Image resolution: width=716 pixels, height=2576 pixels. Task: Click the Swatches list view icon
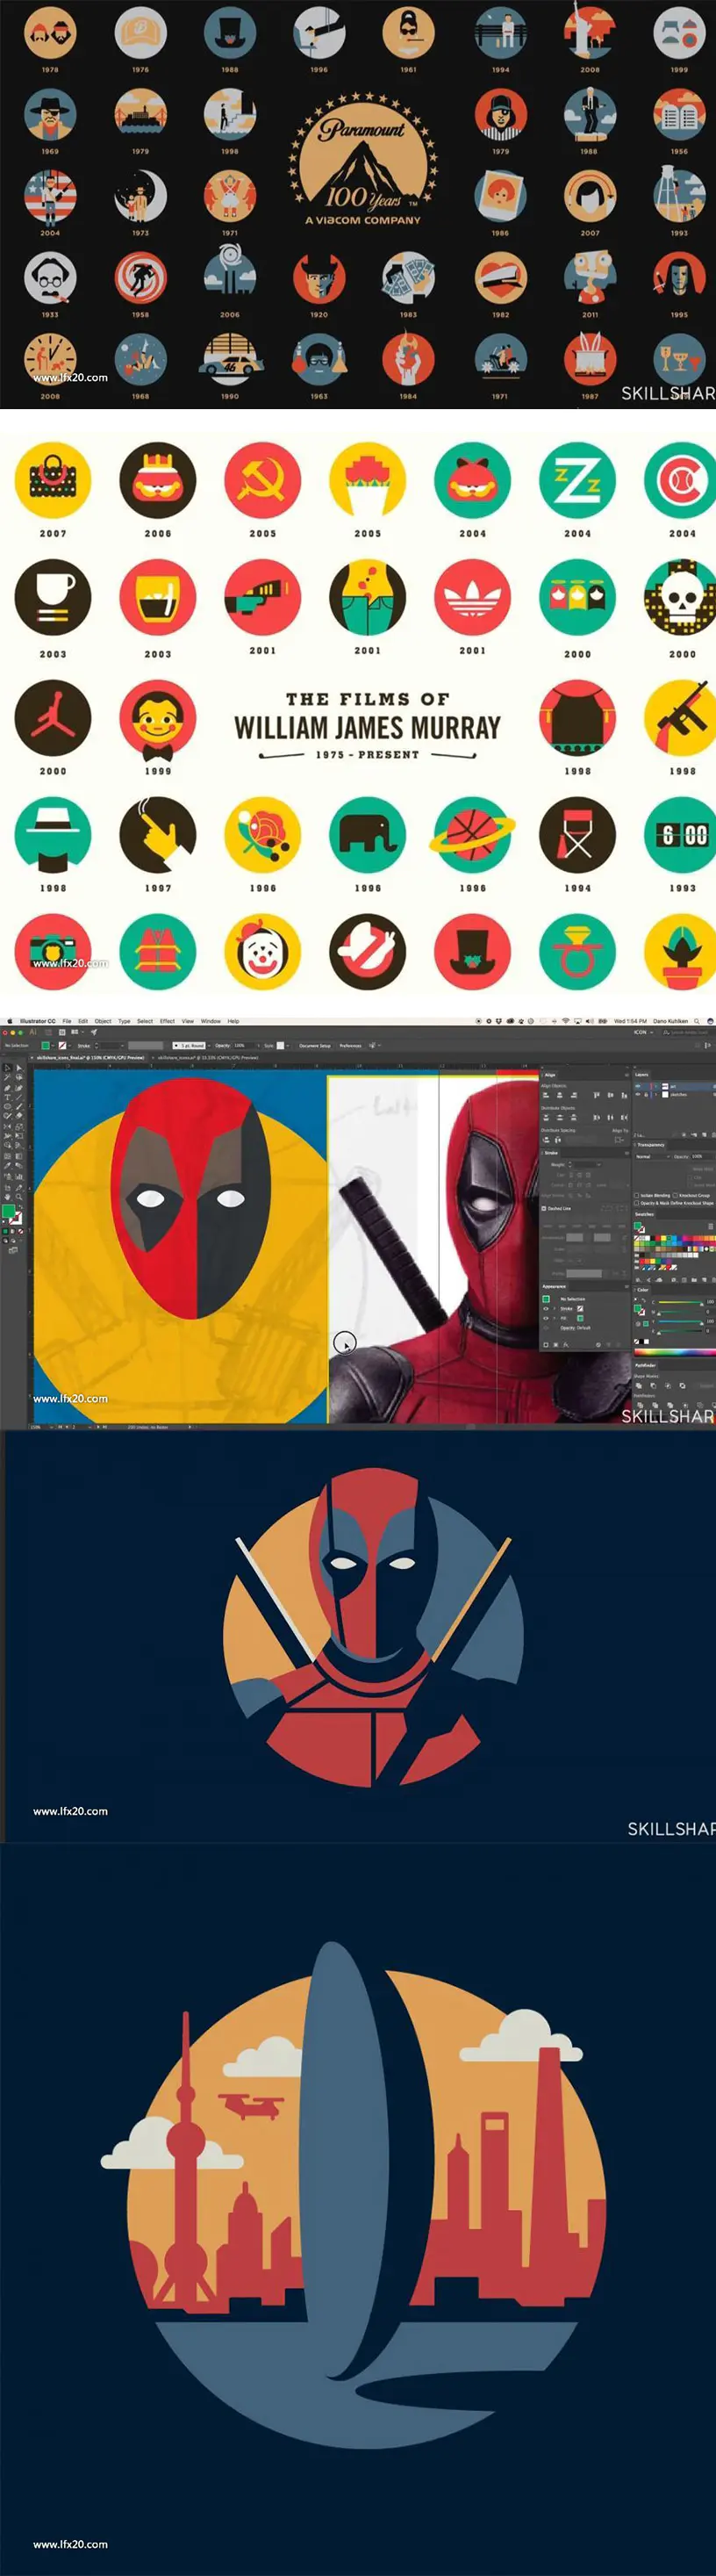[x=711, y=1226]
